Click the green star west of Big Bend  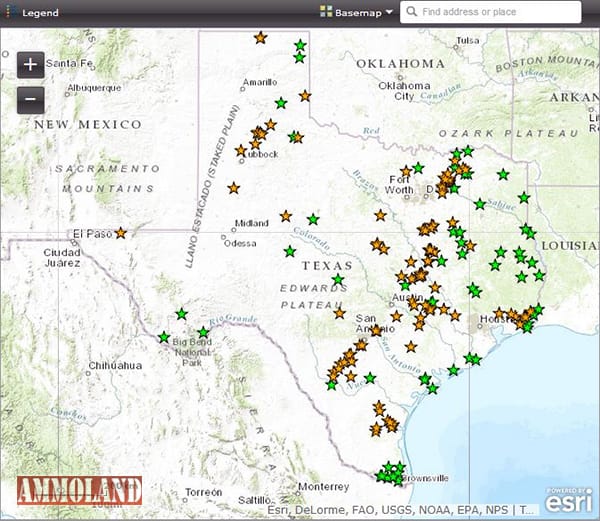click(x=164, y=337)
